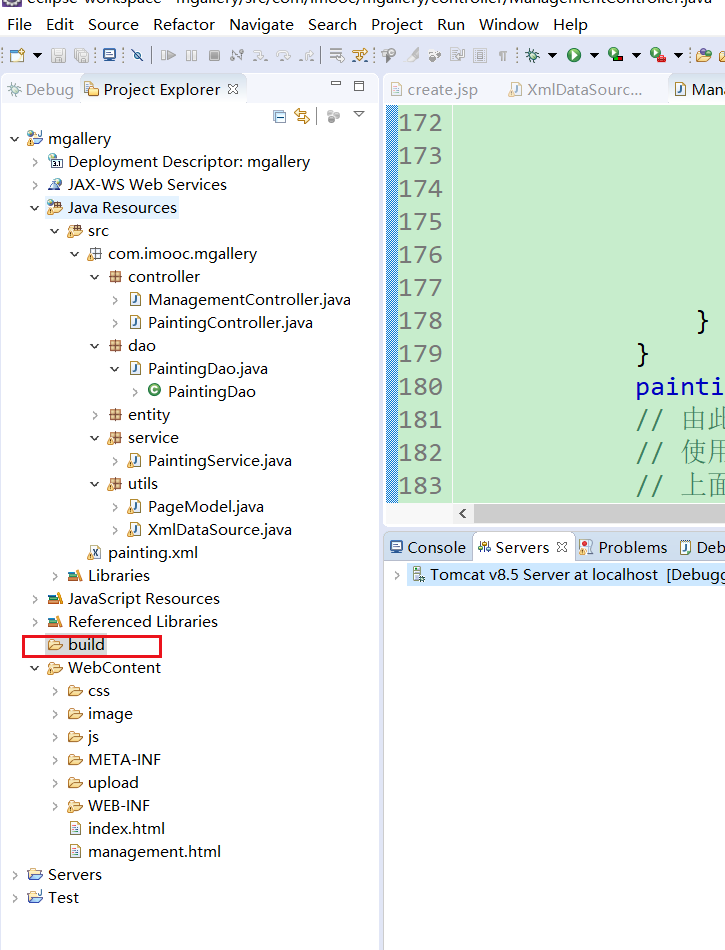Open the External Tools dropdown arrow

tap(678, 56)
